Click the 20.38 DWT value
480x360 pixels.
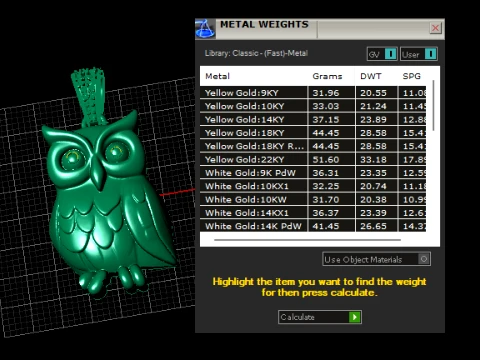pyautogui.click(x=373, y=200)
